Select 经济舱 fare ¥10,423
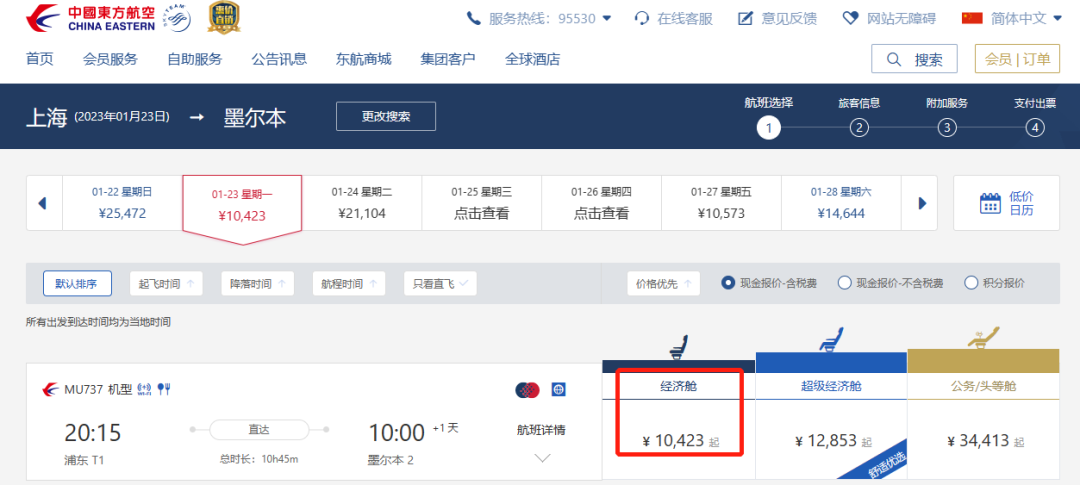 (x=678, y=441)
